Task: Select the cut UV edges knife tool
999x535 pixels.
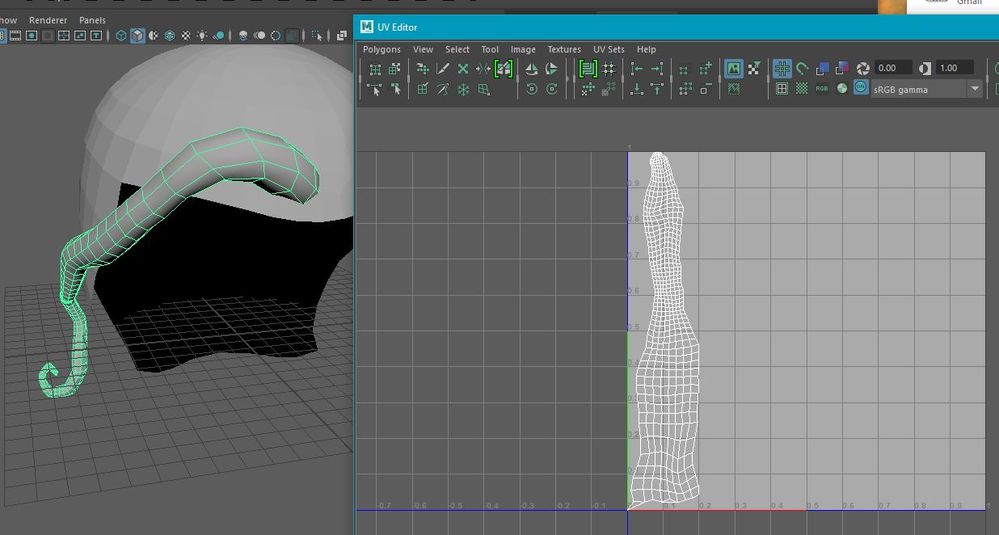Action: (443, 69)
